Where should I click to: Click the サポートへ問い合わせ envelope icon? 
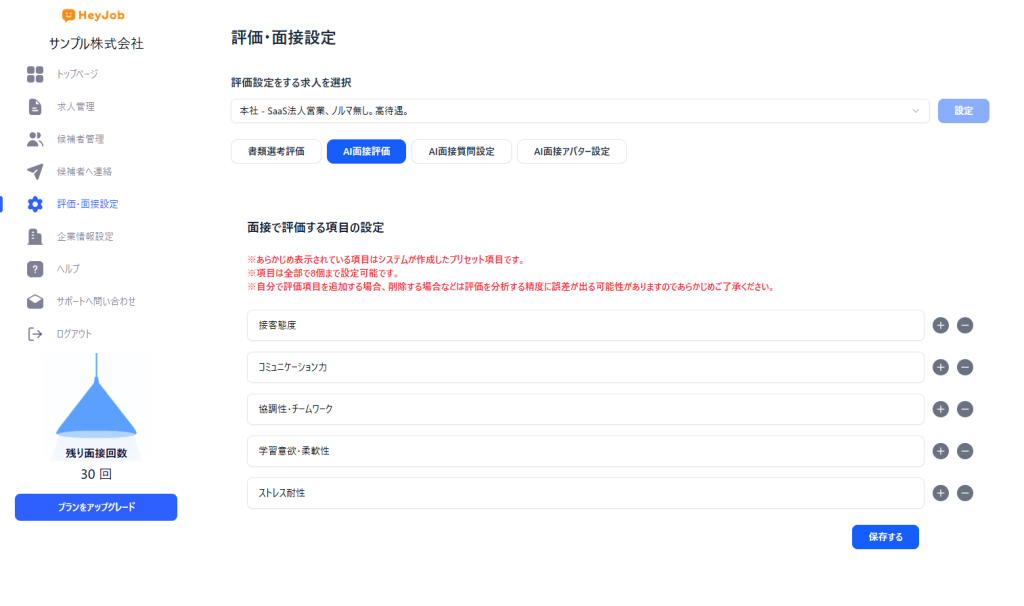(35, 301)
